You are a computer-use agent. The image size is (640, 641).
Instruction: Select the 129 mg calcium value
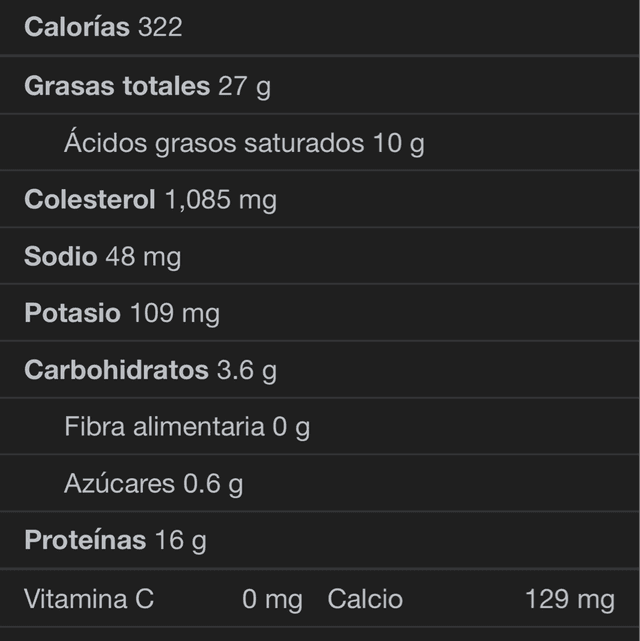(x=569, y=599)
